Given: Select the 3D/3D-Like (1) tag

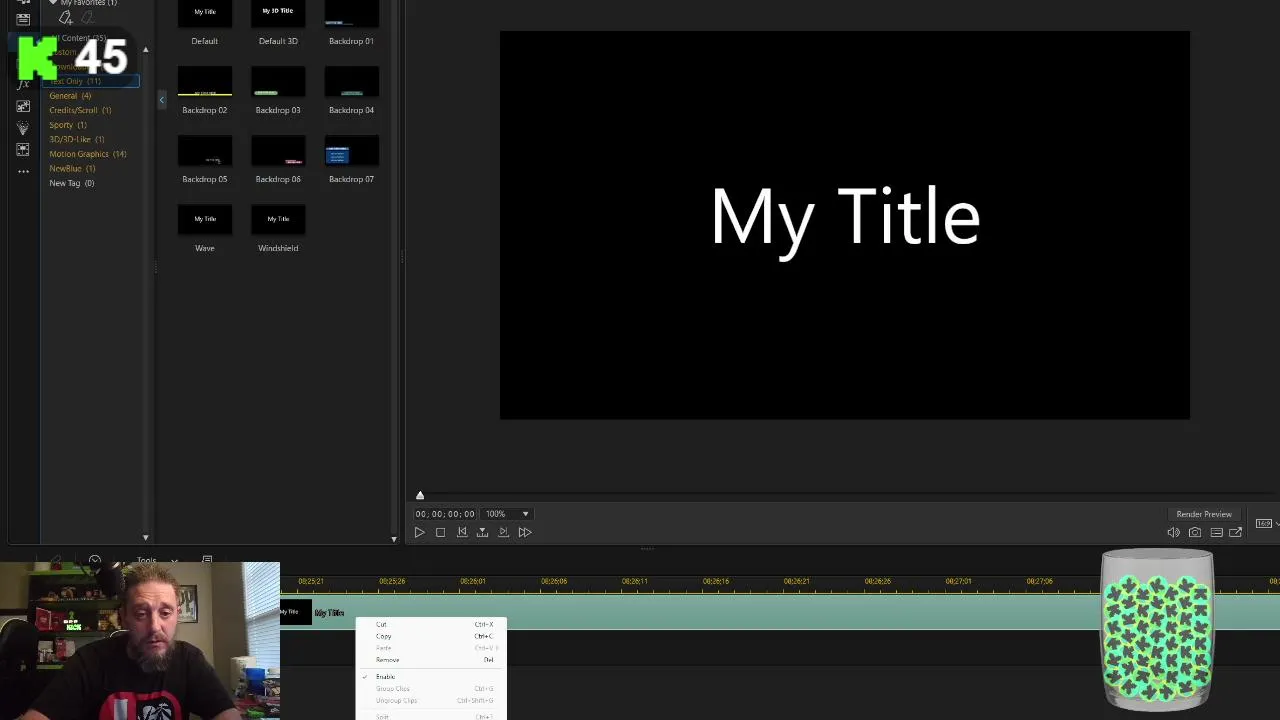Looking at the screenshot, I should pos(77,139).
